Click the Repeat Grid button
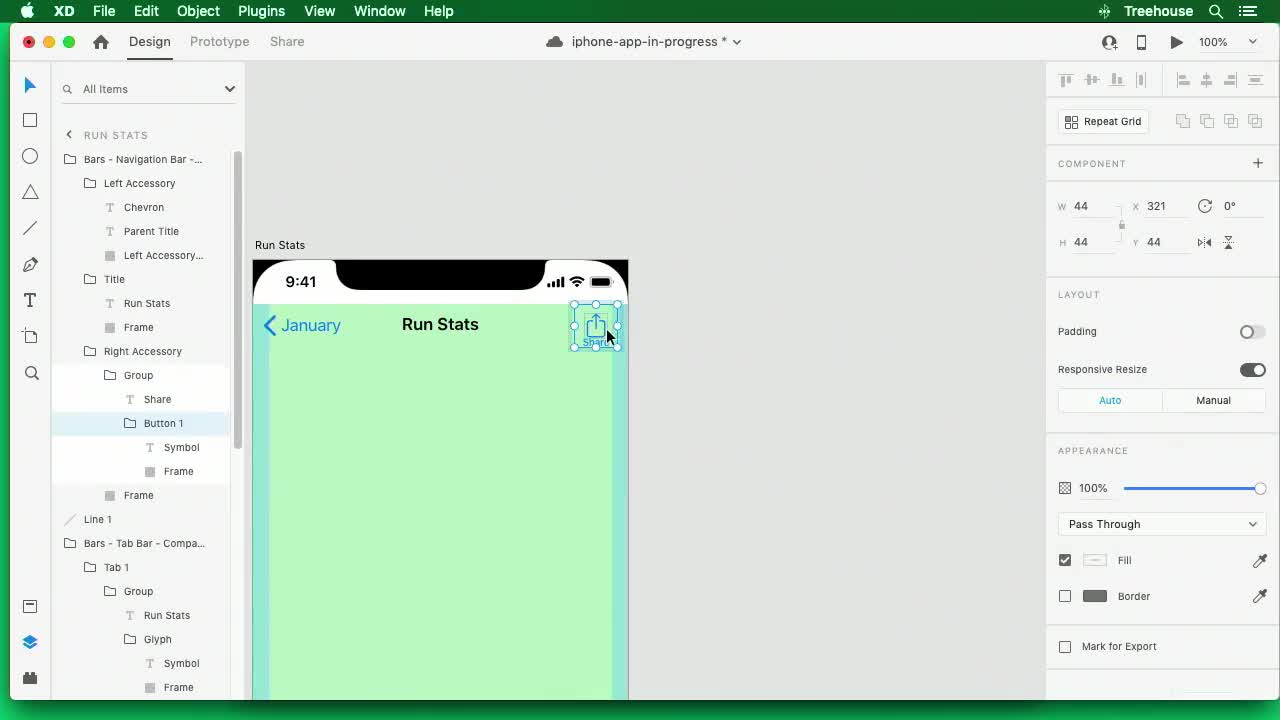Screen dimensions: 1280x720 (1102, 121)
